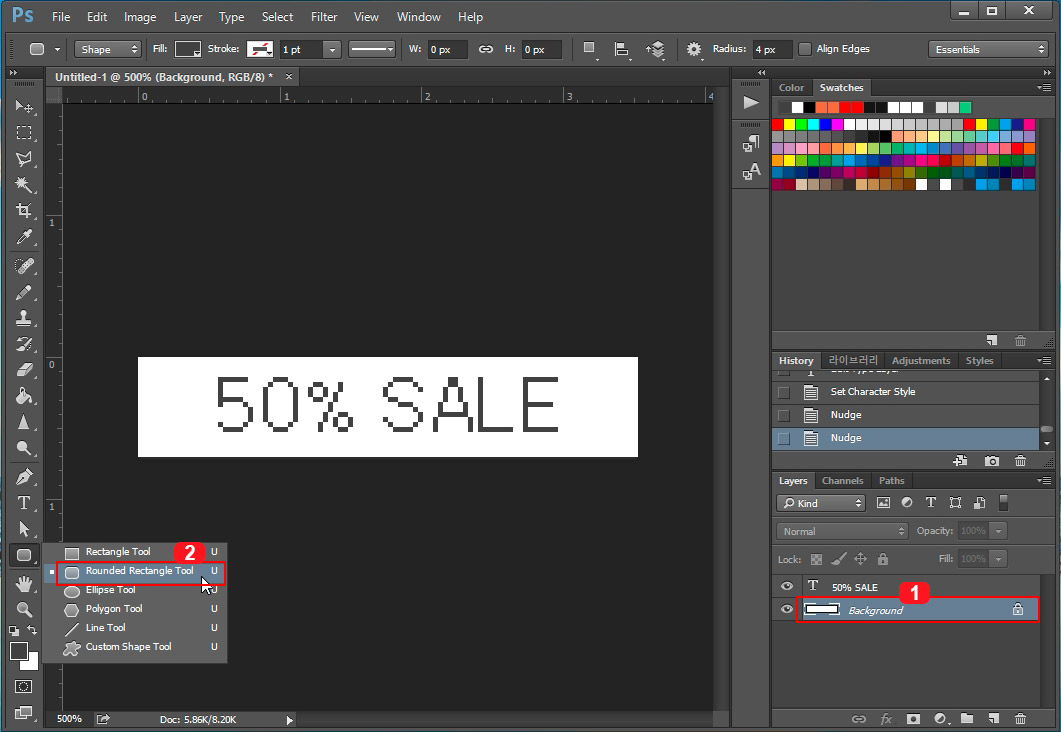Open path alignment options icon

coord(621,49)
